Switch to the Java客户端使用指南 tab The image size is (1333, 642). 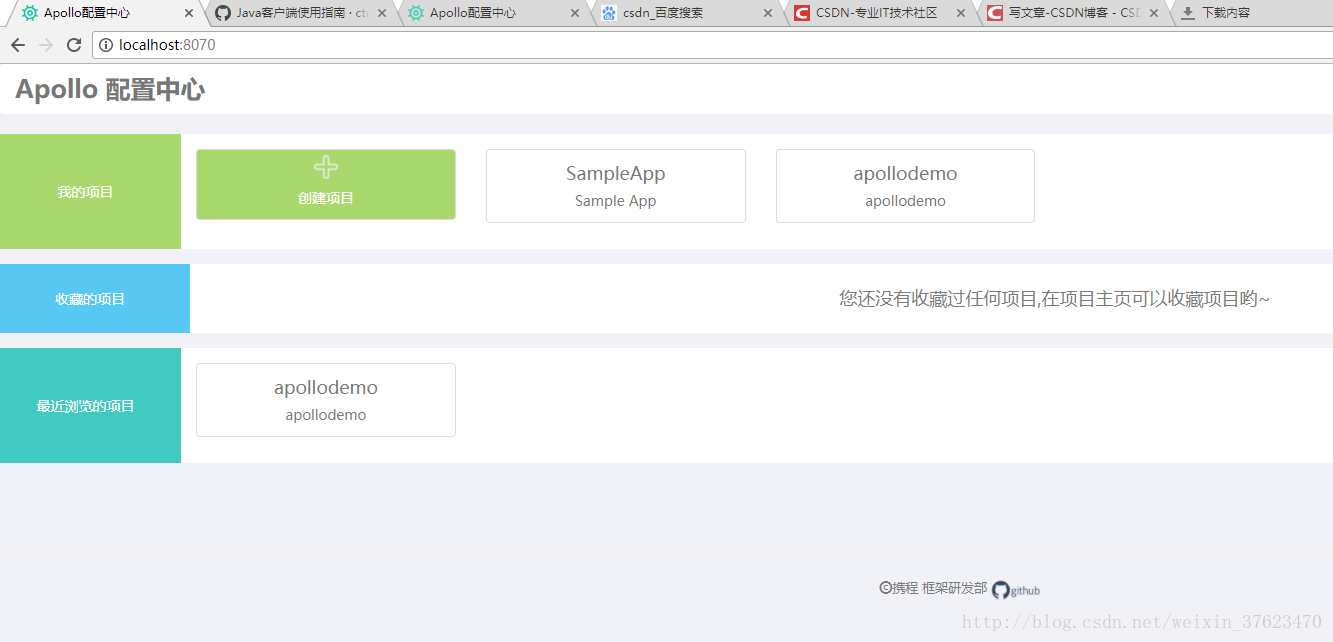[300, 13]
